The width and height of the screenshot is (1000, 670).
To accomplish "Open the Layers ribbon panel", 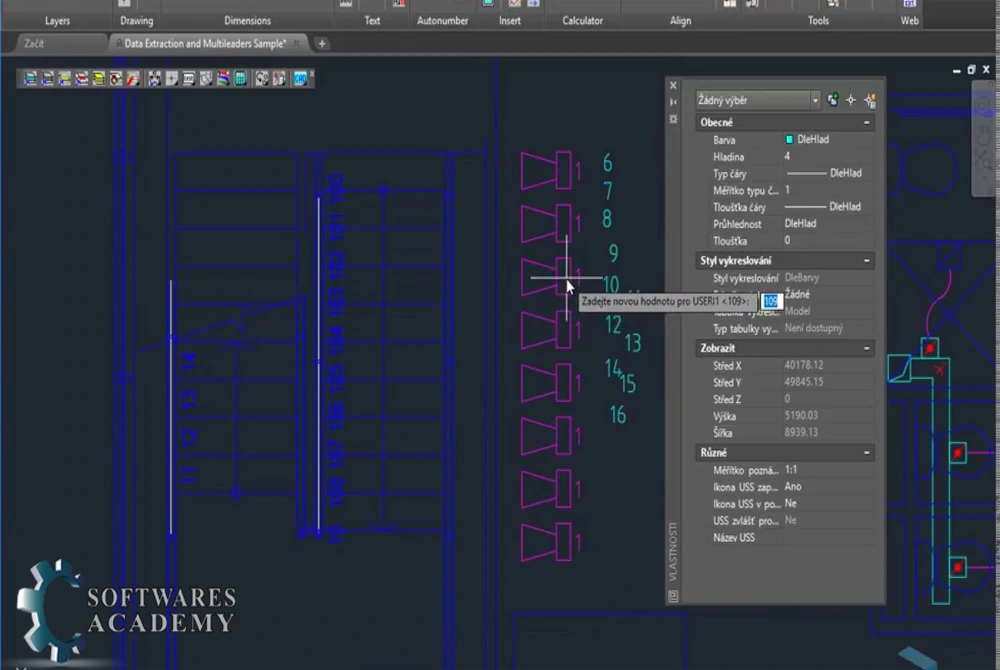I will point(57,20).
